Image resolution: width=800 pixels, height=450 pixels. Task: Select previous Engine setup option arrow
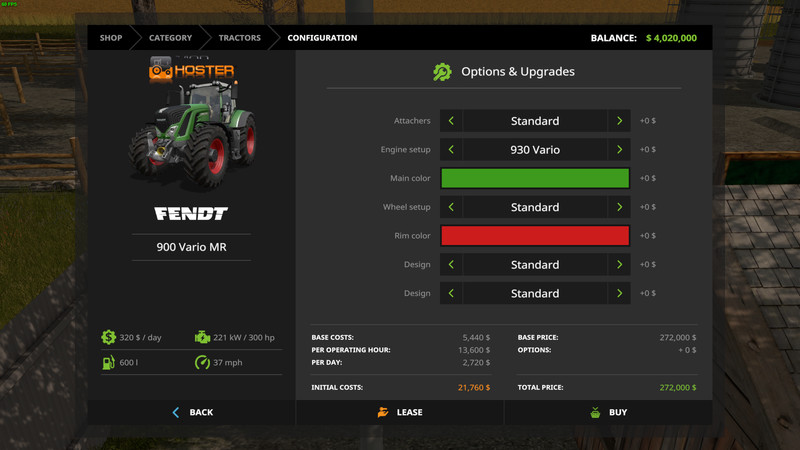pos(451,150)
